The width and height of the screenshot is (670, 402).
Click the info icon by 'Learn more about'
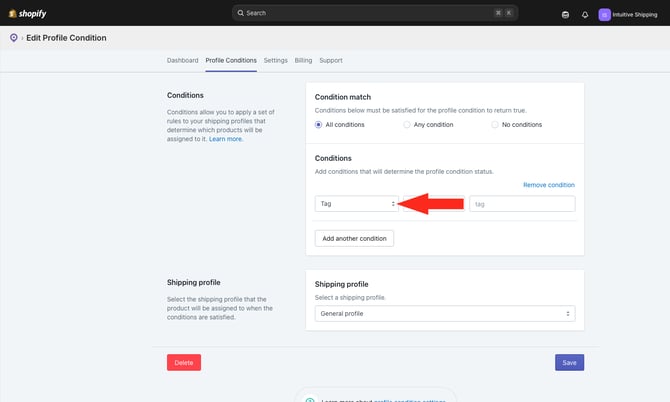coord(310,399)
